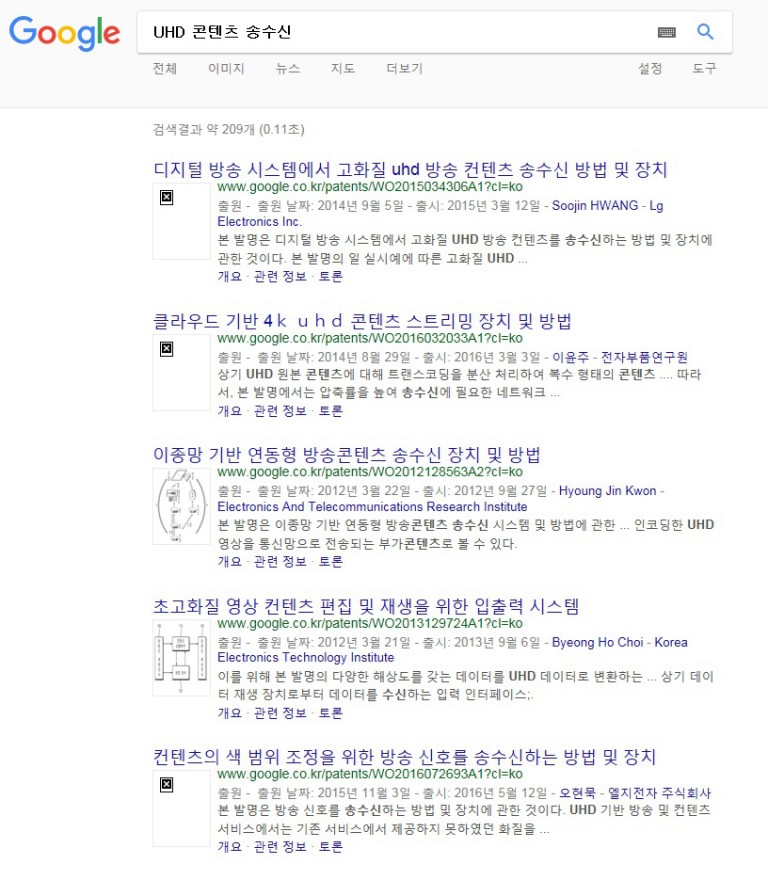The image size is (768, 880).
Task: Open the 도구 search tools
Action: pyautogui.click(x=704, y=68)
